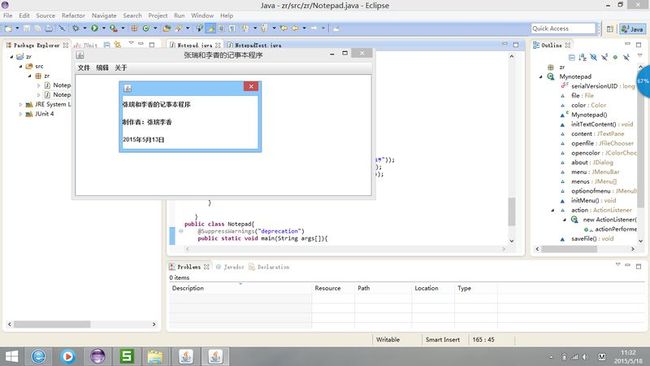Click the New Java Package icon
The image size is (650, 366).
click(134, 28)
